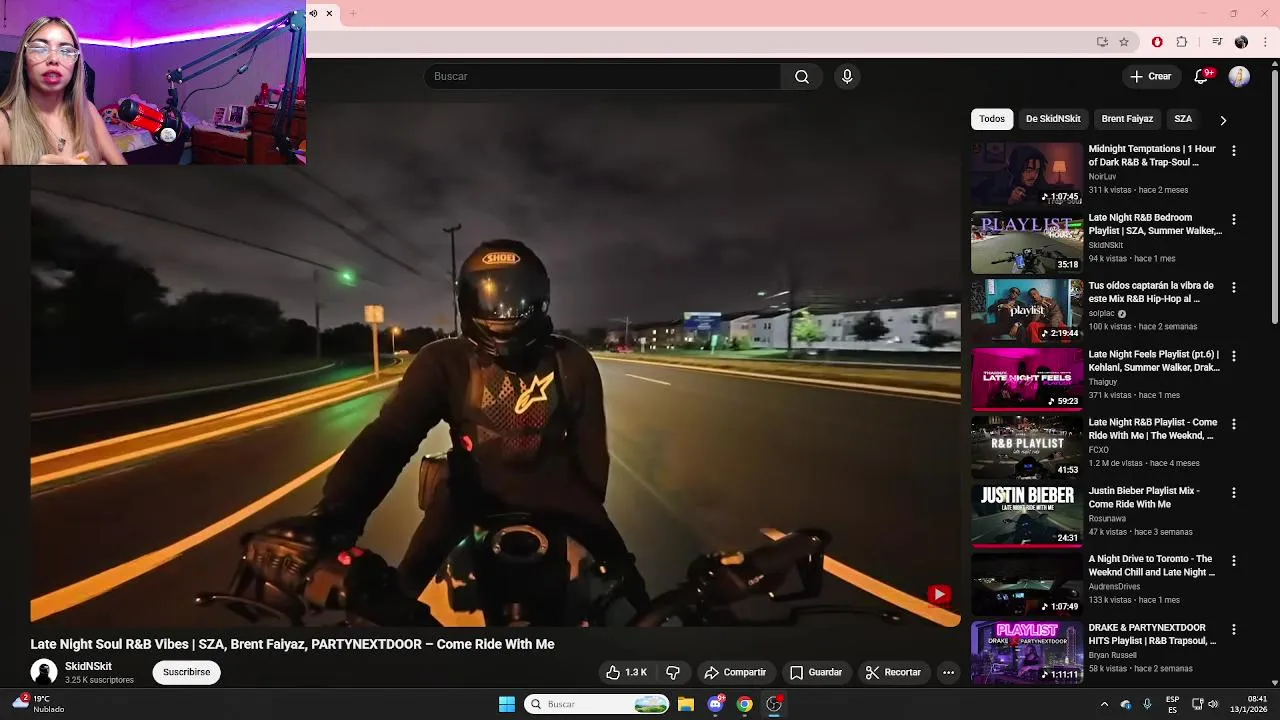Open the SkidNSkit channel name link
Image resolution: width=1280 pixels, height=720 pixels.
pos(88,666)
